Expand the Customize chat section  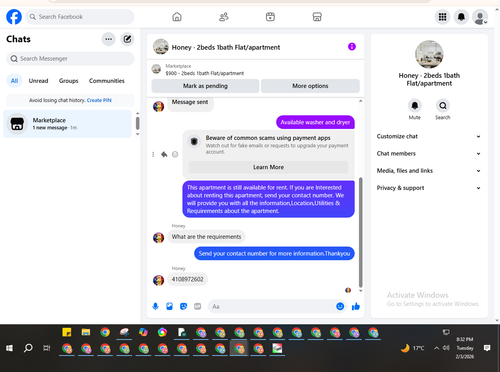point(429,136)
